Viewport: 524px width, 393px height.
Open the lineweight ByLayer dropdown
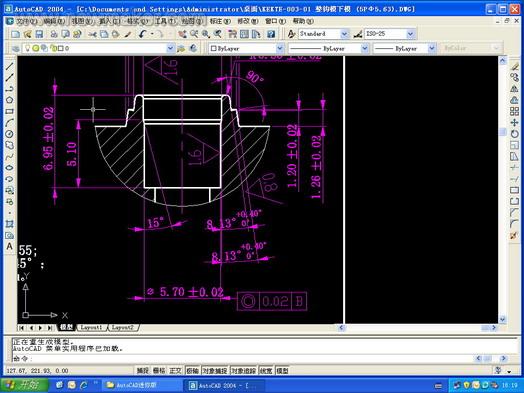click(x=432, y=48)
